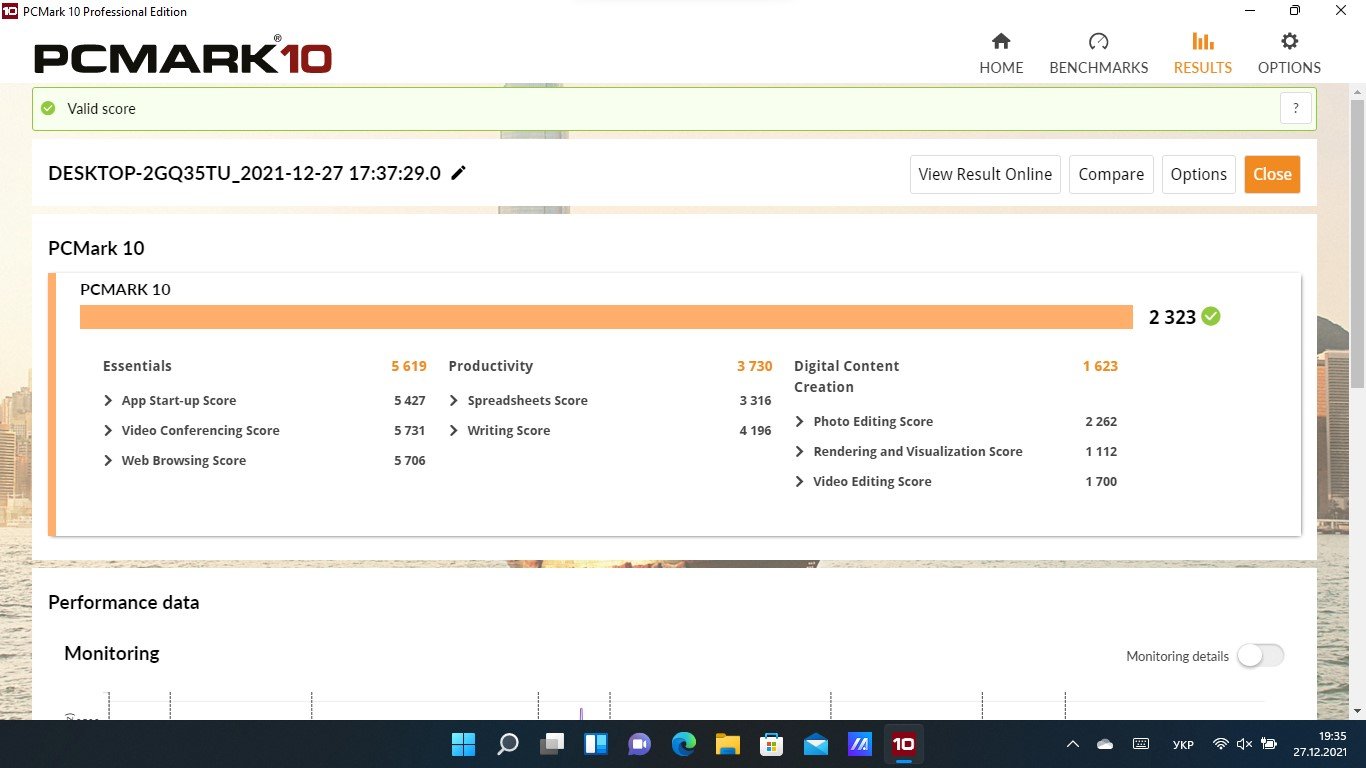1366x768 pixels.
Task: Click the OneDrive cloud tray icon
Action: coord(1105,744)
